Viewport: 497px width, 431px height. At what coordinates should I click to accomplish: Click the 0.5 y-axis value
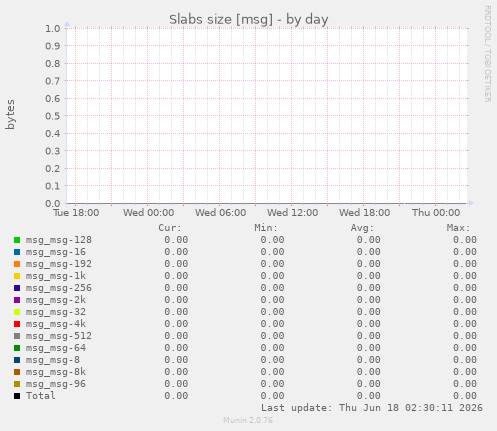click(x=53, y=116)
